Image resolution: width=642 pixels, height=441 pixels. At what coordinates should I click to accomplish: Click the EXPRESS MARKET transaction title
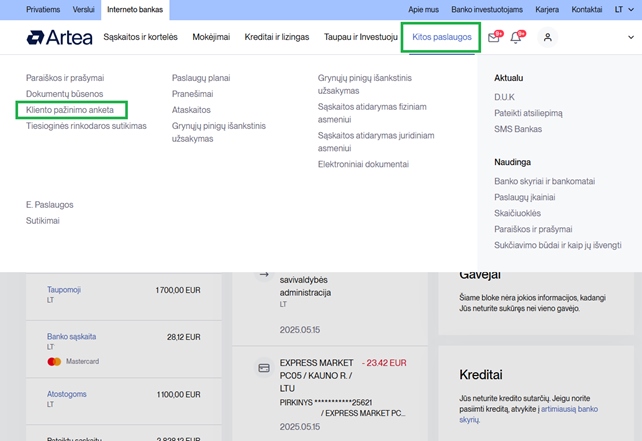click(x=316, y=375)
